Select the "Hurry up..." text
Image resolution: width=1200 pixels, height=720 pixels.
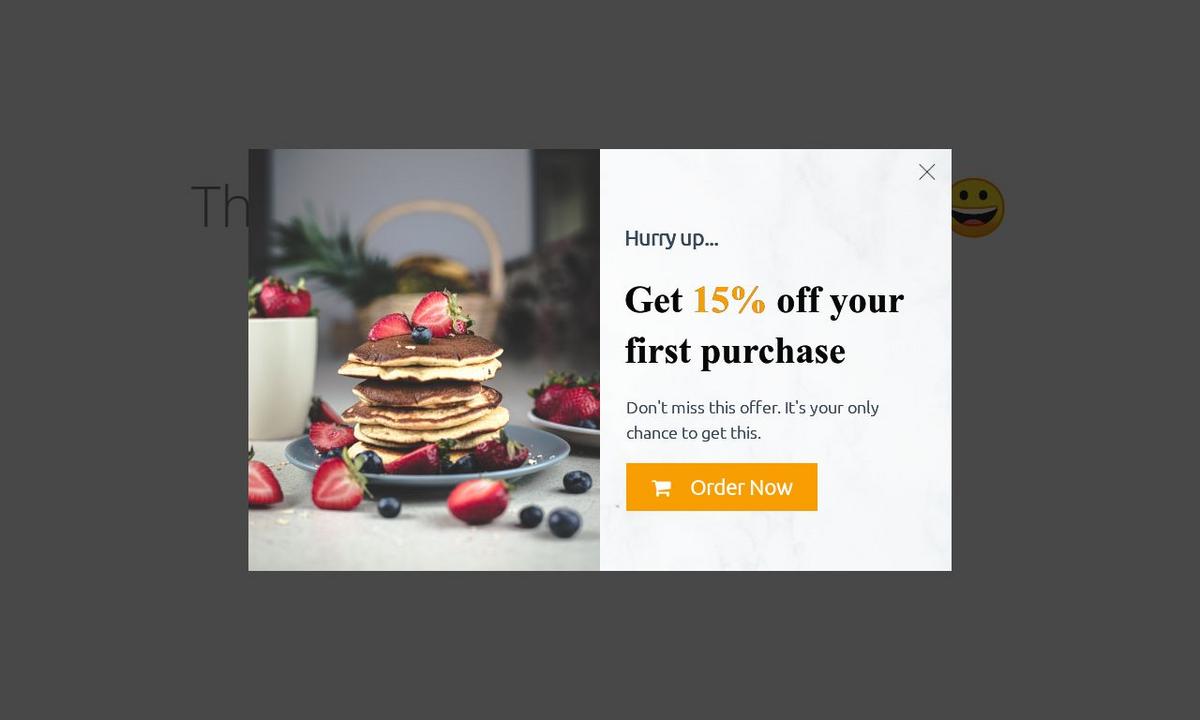coord(671,238)
